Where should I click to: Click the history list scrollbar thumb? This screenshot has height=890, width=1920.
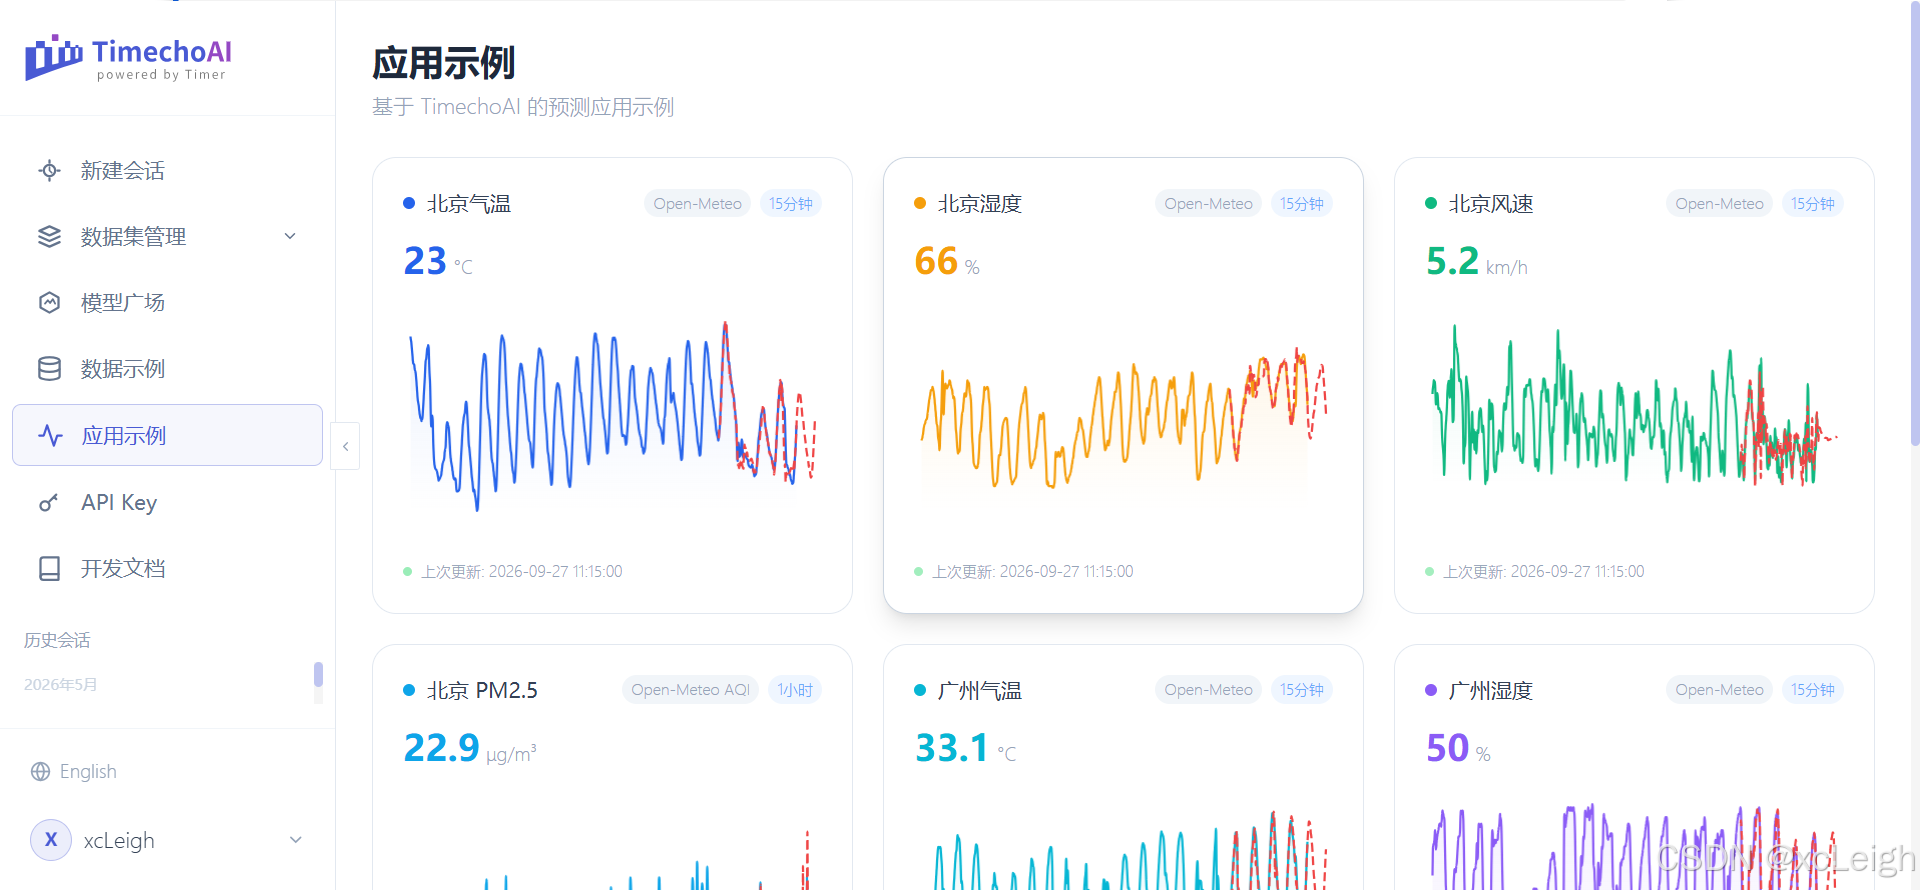[x=318, y=674]
